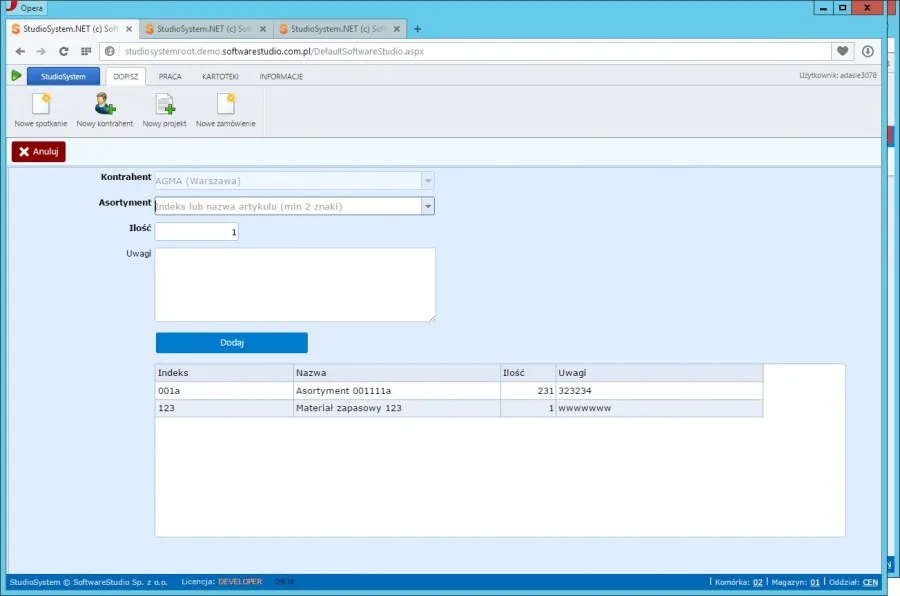Click the Komórka 02 status link
900x596 pixels.
[758, 582]
